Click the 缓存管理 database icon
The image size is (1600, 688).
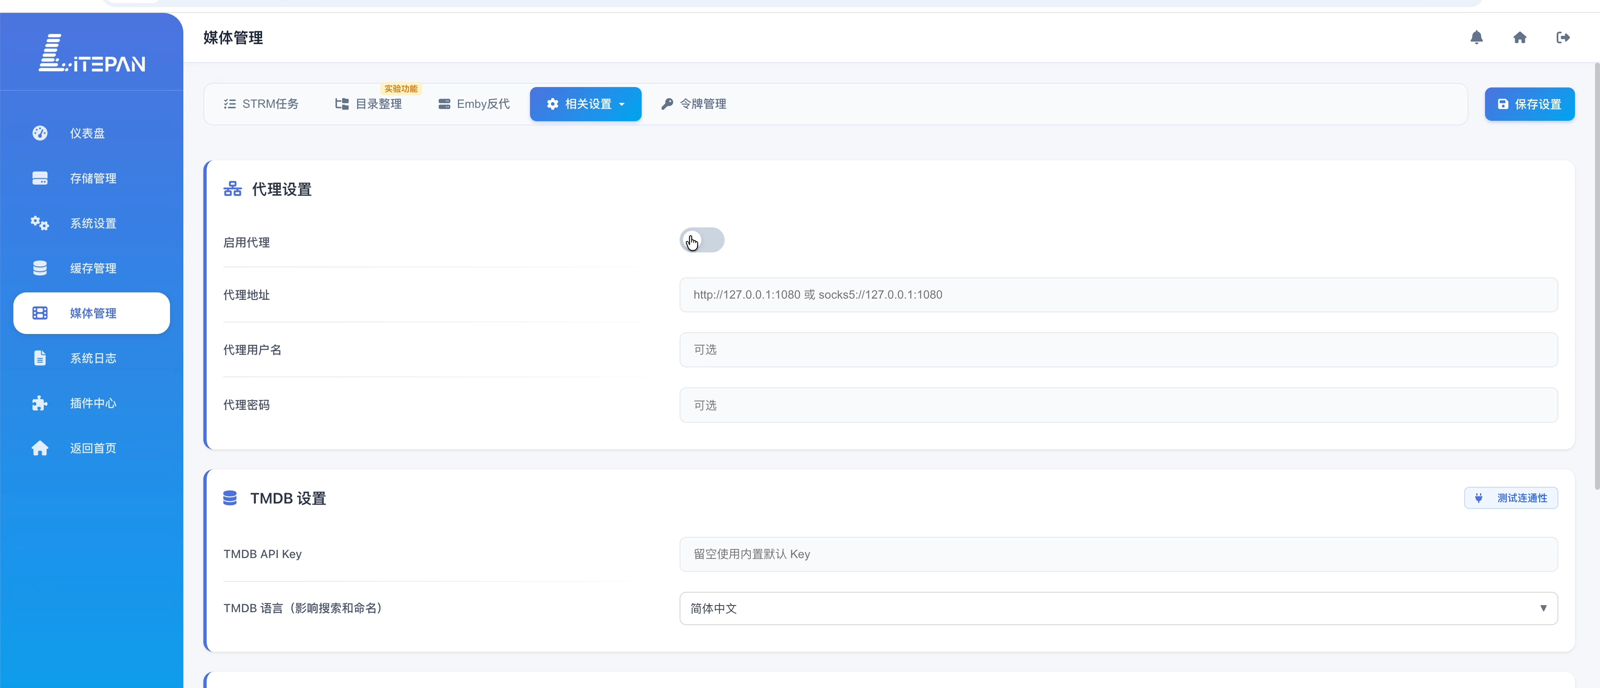pos(40,268)
